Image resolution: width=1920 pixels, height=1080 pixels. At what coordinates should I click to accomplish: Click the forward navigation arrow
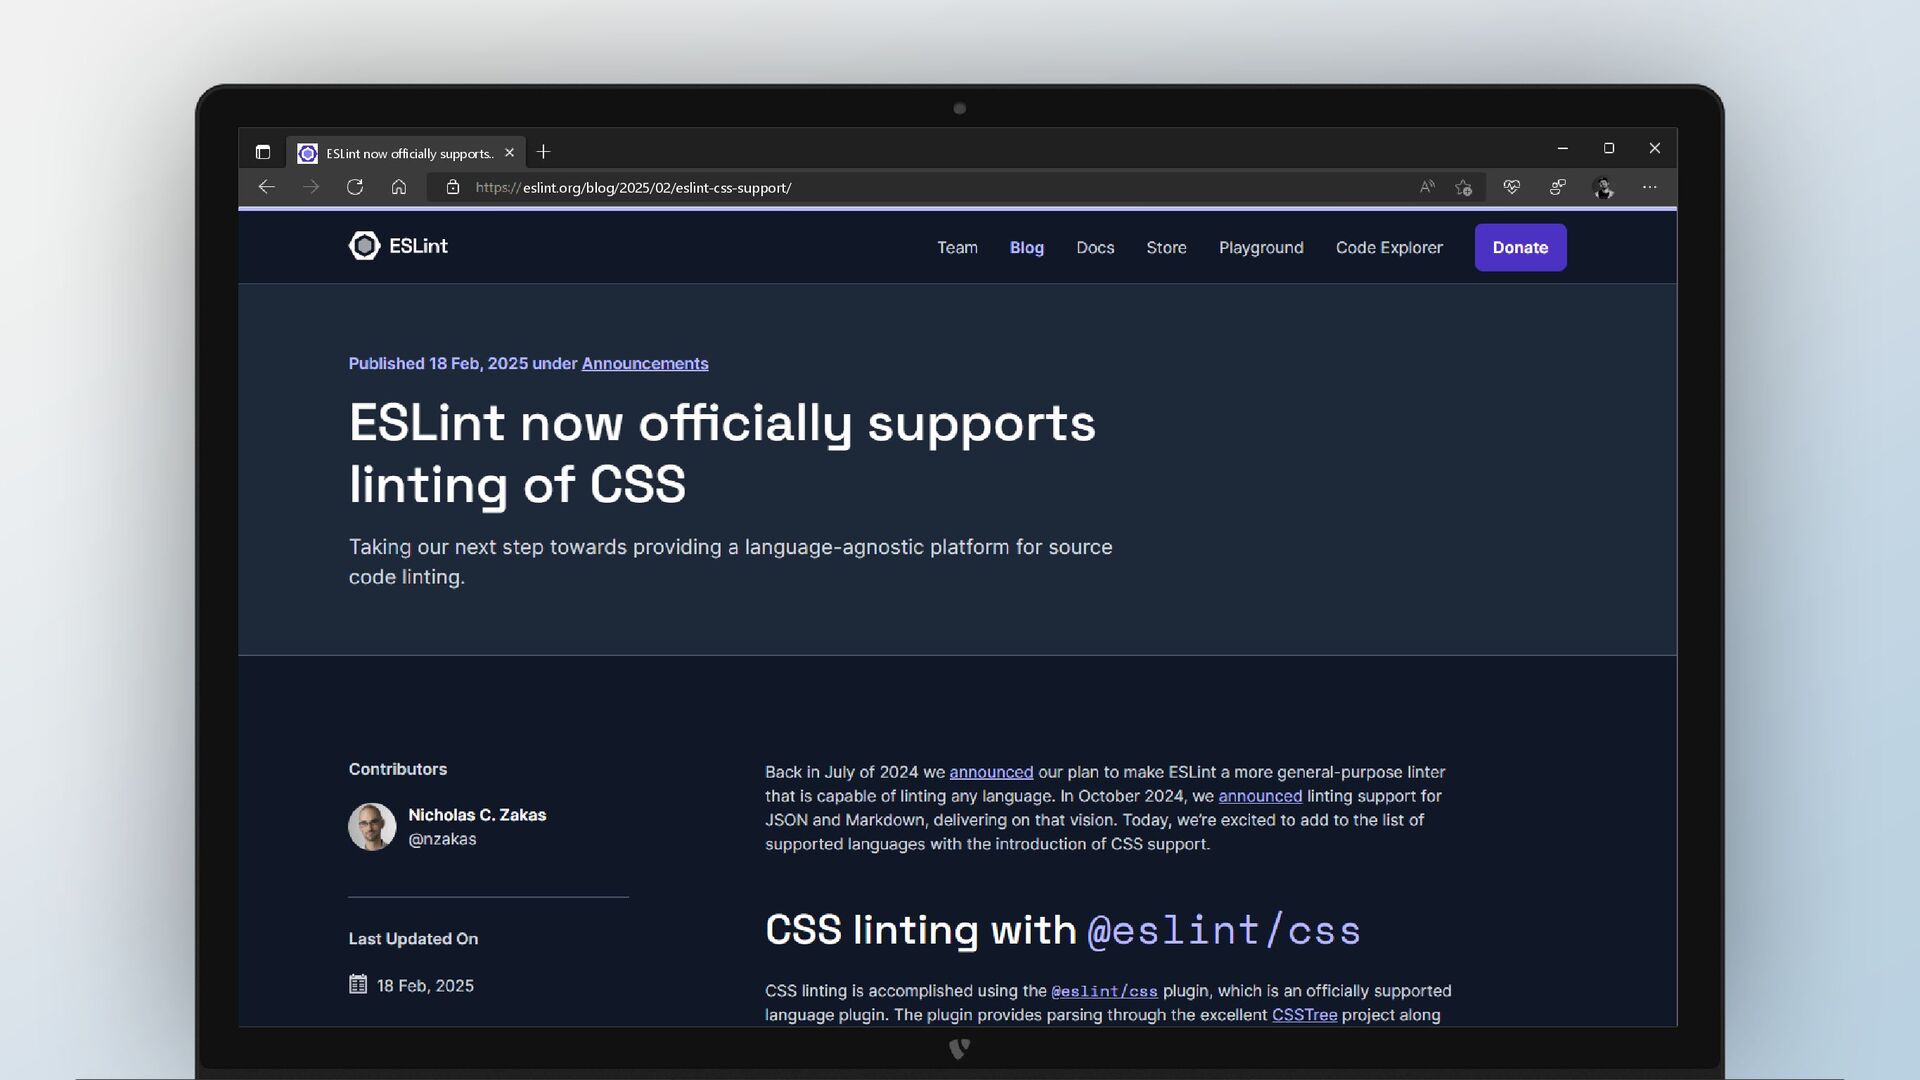pos(311,187)
